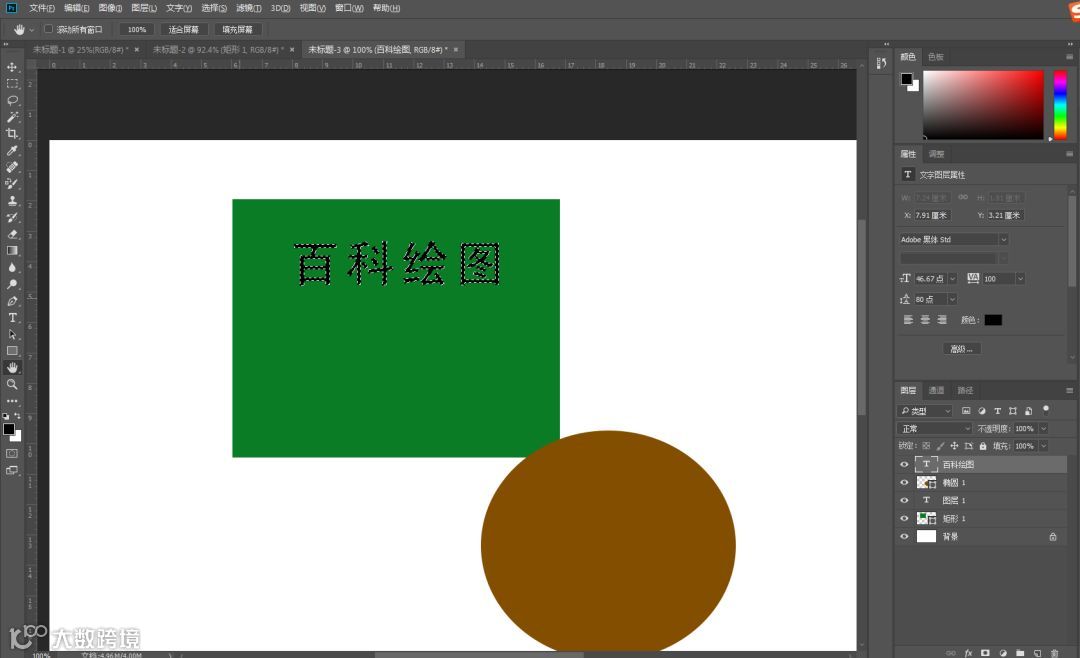Image resolution: width=1080 pixels, height=658 pixels.
Task: Open leading 80 点 dropdown
Action: coord(953,299)
